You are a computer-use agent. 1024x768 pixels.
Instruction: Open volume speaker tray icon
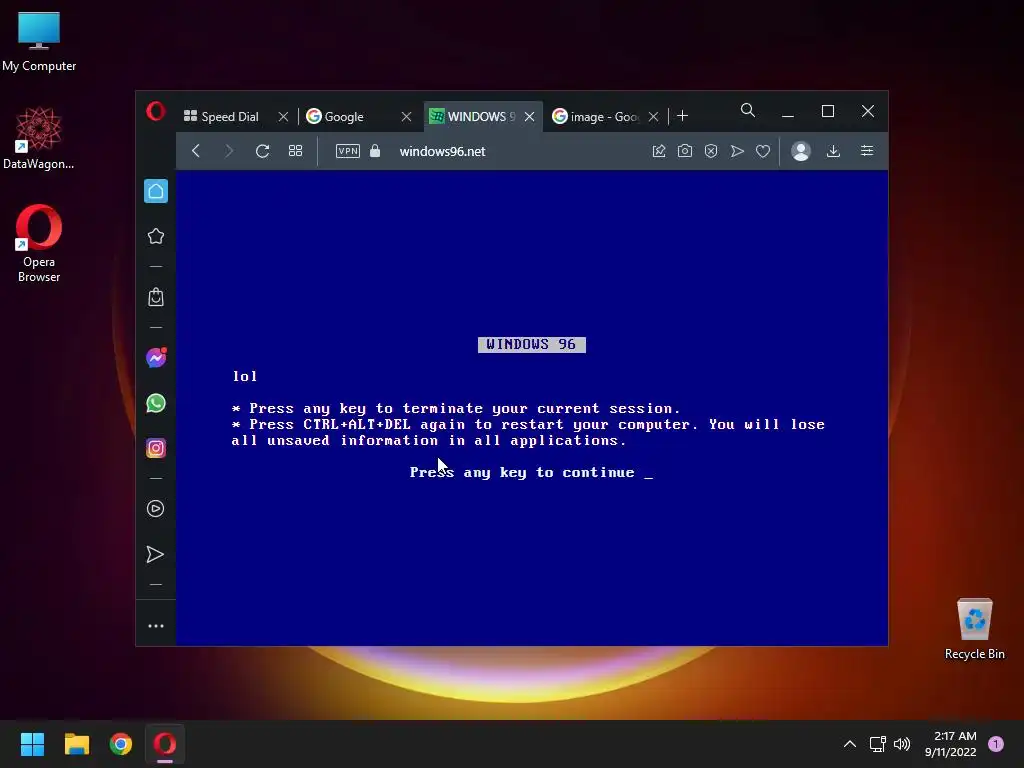point(902,744)
